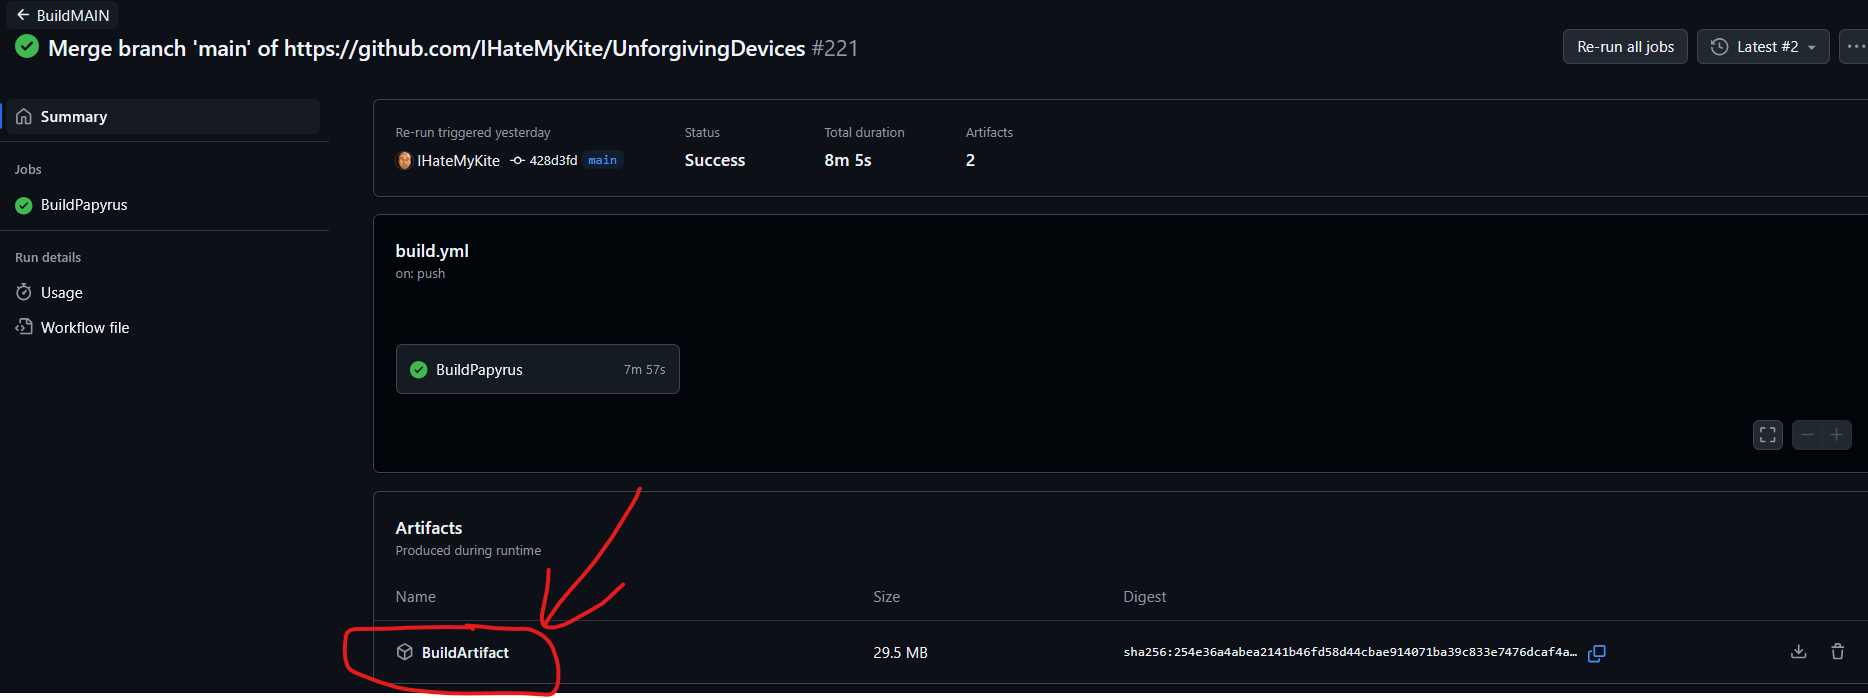Click success icon in BuildPapyrus graph card
The image size is (1868, 698).
(x=419, y=369)
